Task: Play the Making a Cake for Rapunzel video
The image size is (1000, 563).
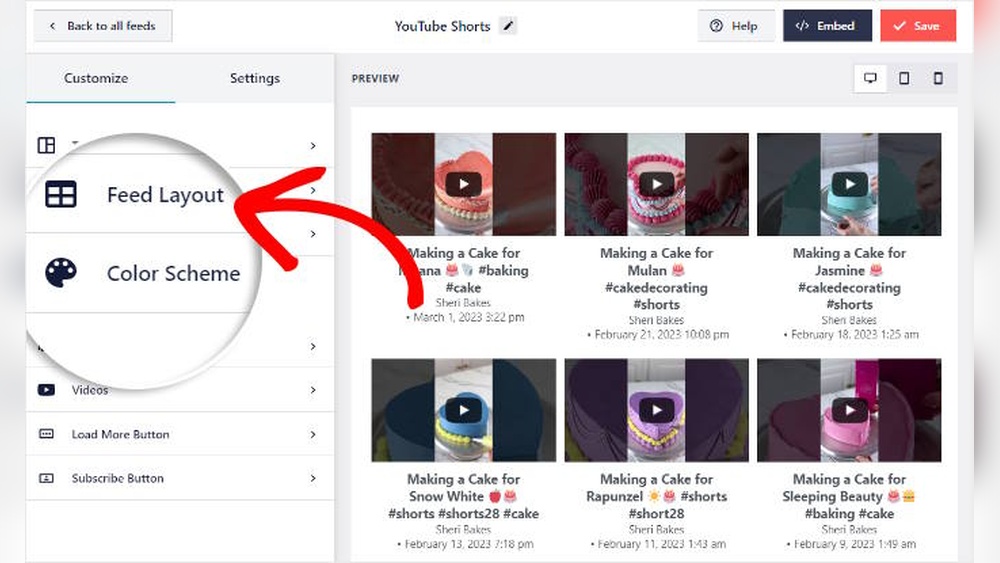Action: 656,410
